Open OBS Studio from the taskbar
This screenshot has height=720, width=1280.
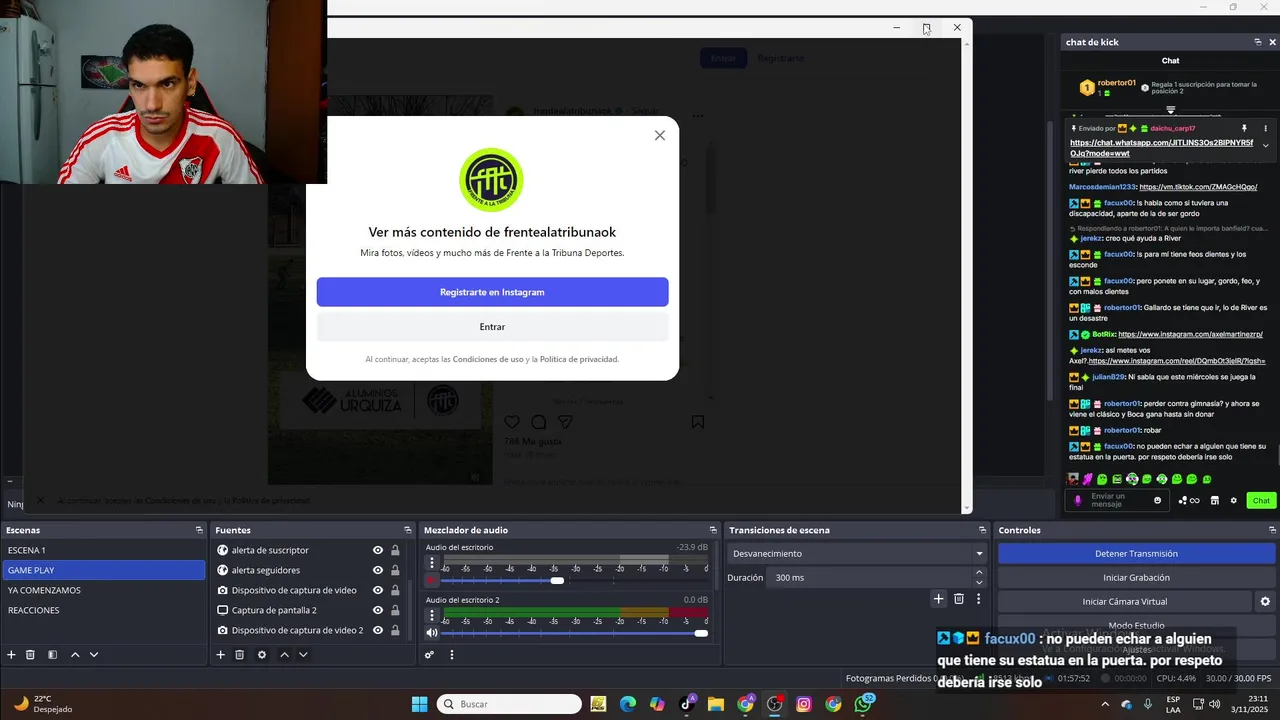pos(774,704)
